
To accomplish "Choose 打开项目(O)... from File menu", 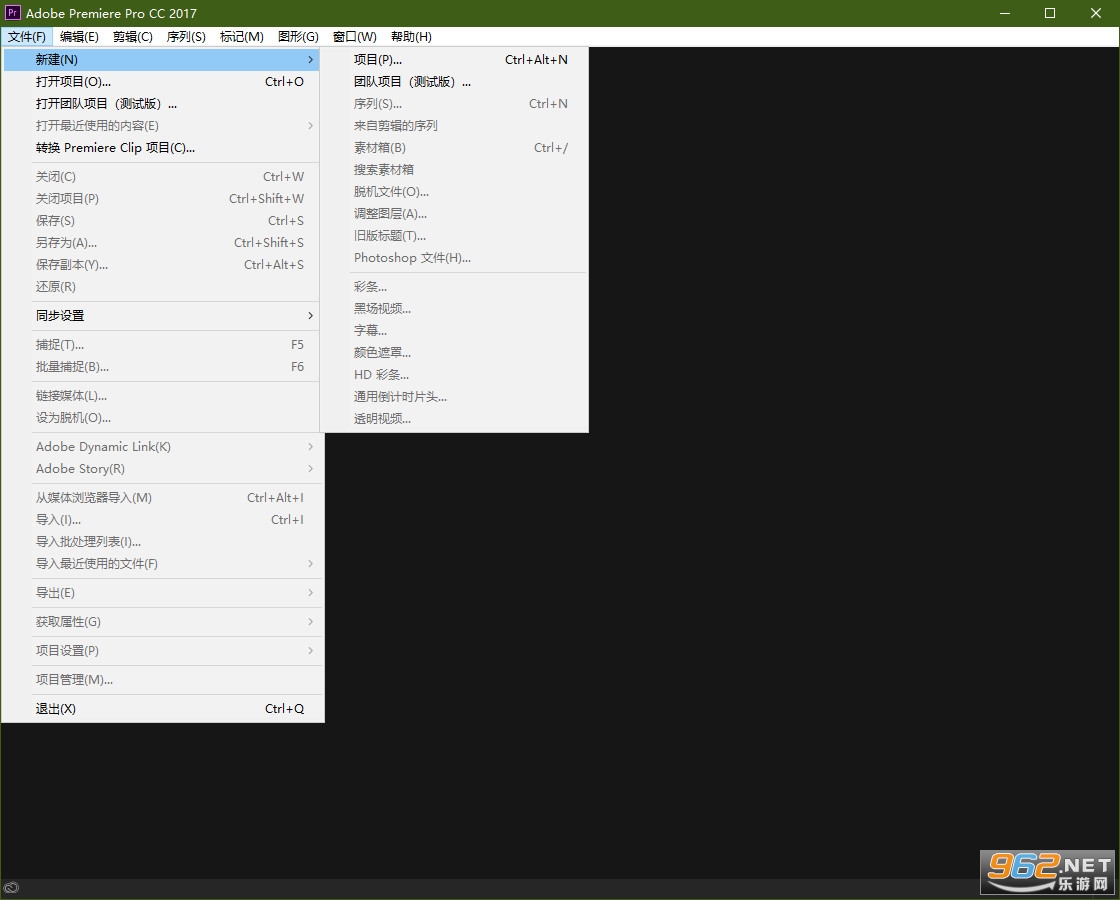I will tap(161, 82).
